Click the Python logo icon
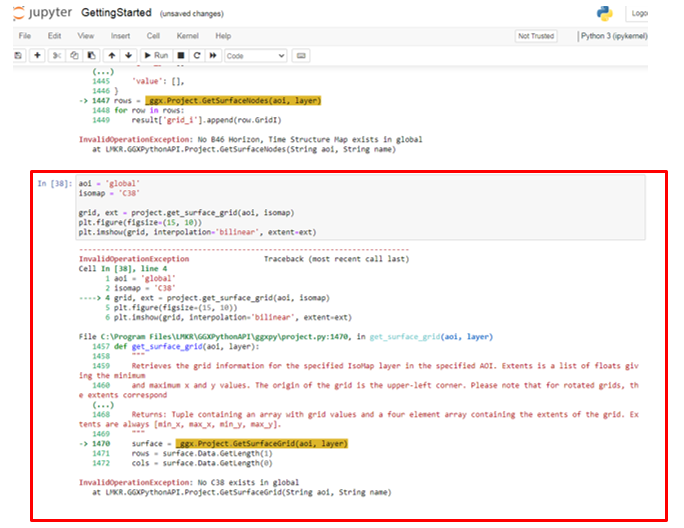Image resolution: width=684 pixels, height=528 pixels. 605,14
